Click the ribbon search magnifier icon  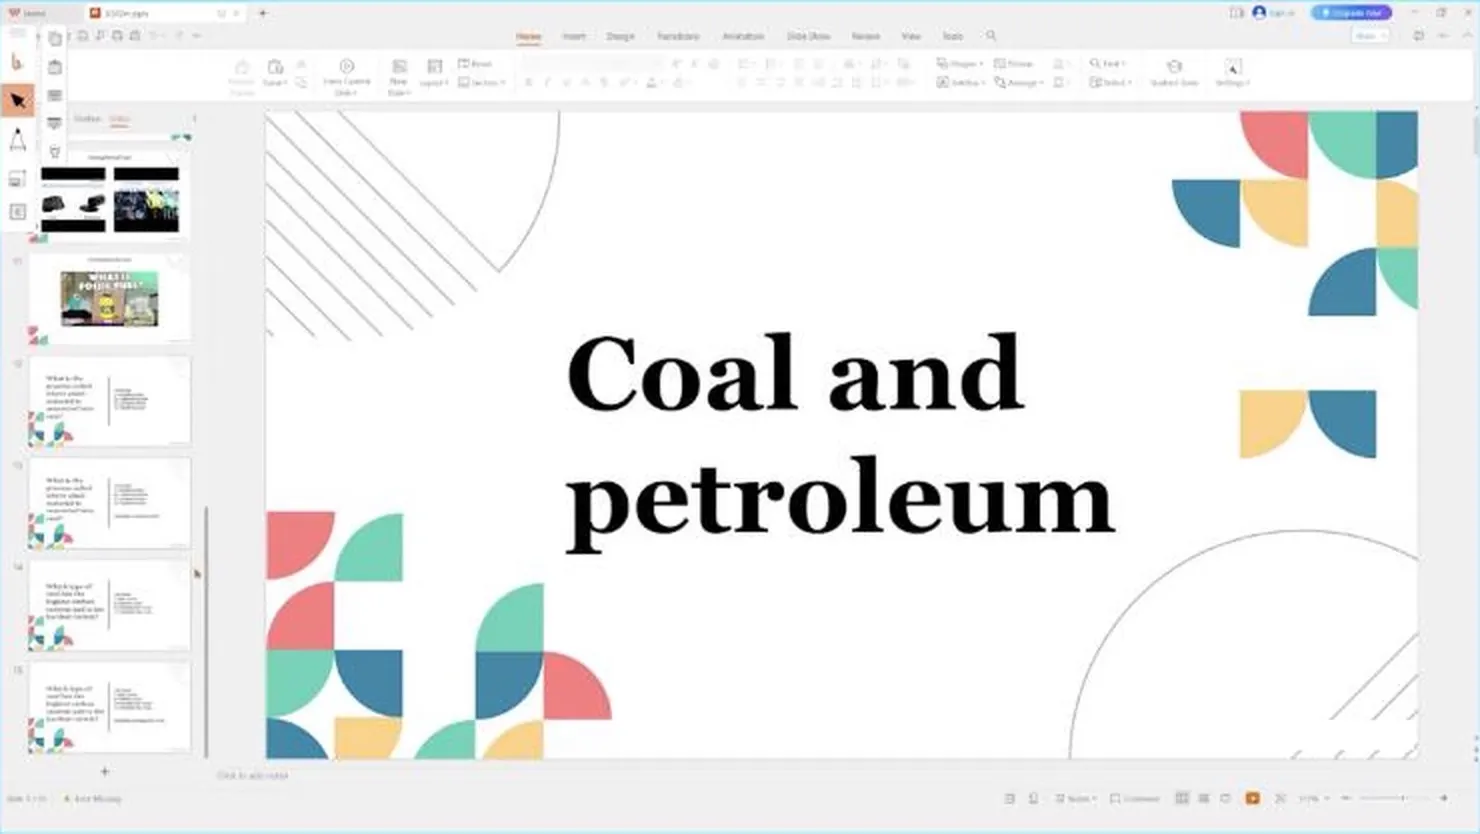pos(991,36)
